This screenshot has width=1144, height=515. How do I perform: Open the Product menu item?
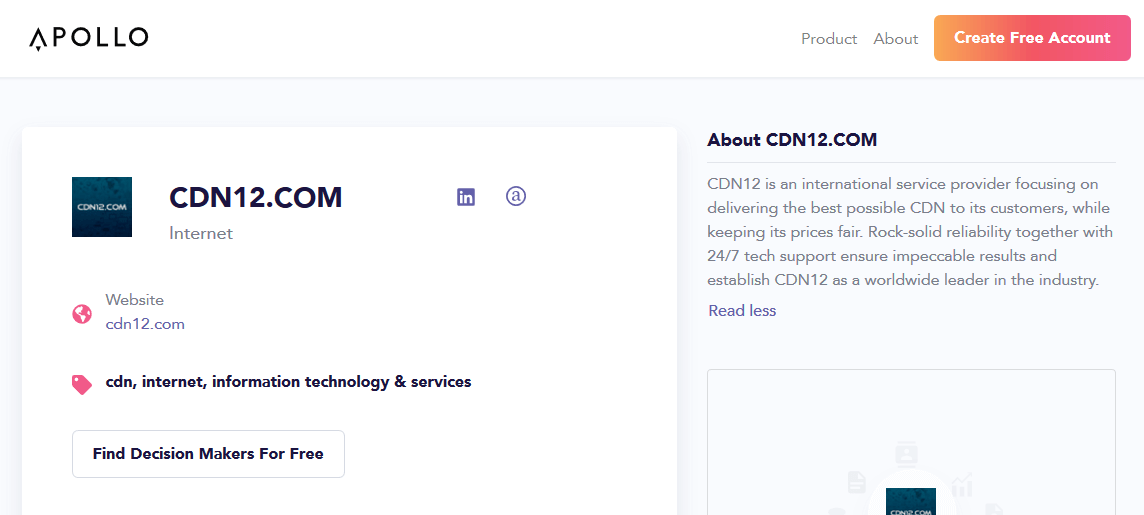click(x=829, y=39)
